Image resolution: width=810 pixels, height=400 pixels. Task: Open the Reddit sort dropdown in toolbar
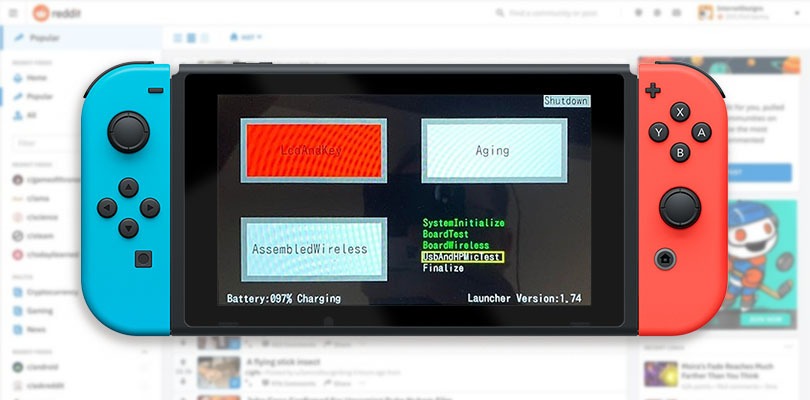246,37
